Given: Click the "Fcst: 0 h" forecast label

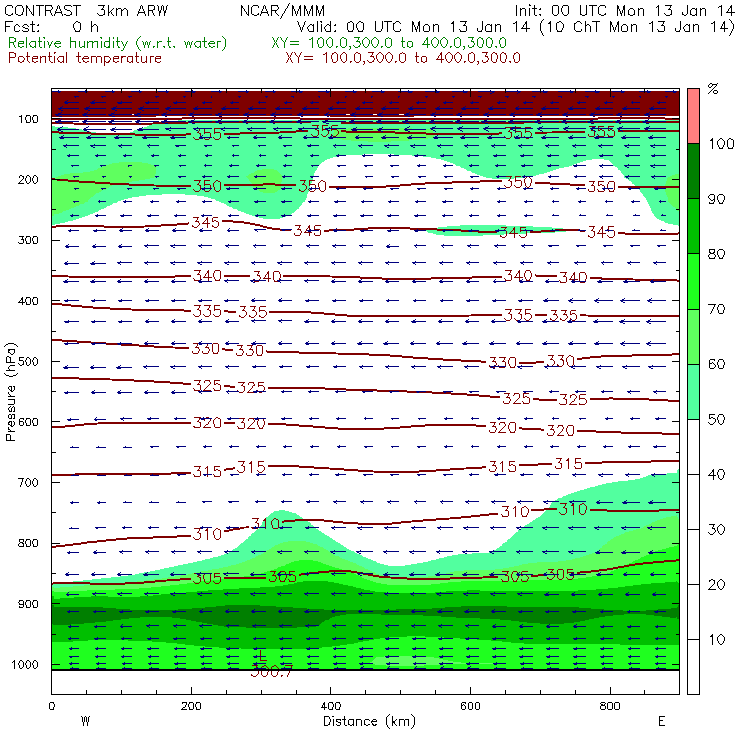Looking at the screenshot, I should (x=51, y=27).
